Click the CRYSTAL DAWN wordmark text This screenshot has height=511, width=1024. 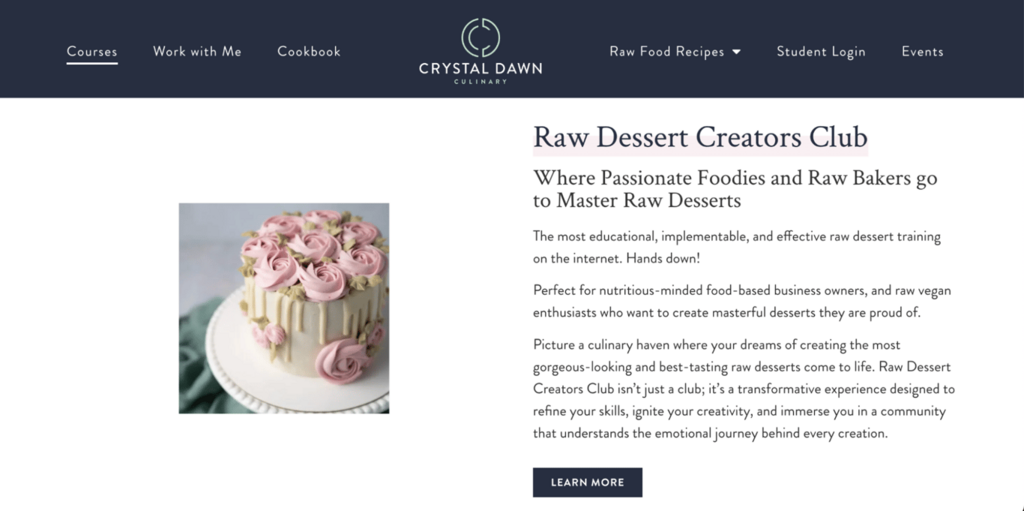coord(480,69)
